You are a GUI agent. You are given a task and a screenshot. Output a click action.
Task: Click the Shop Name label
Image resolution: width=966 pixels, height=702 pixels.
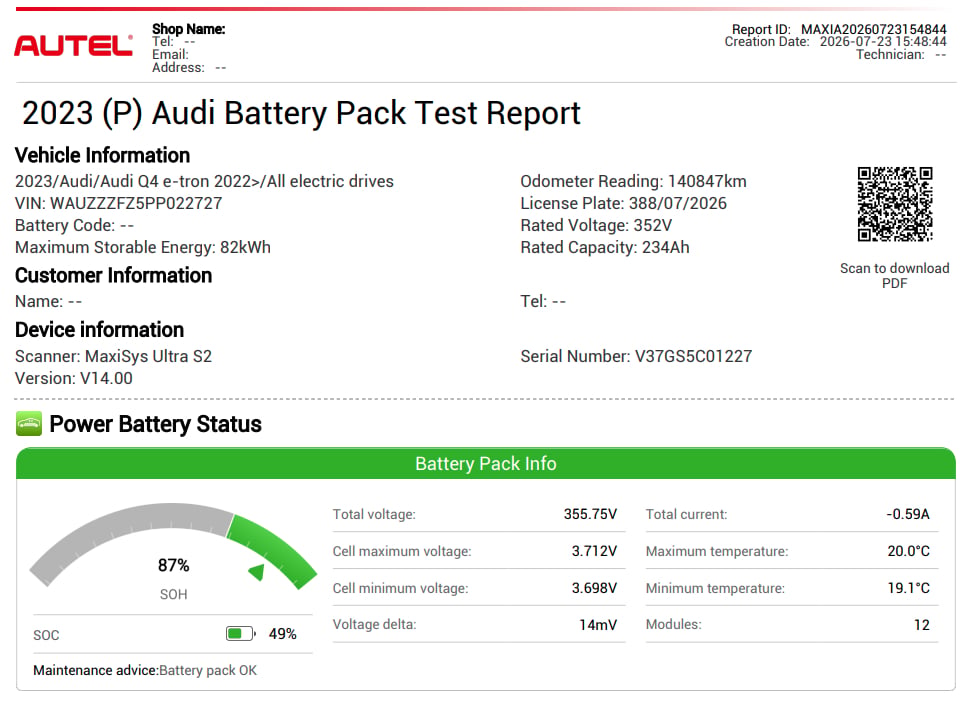pyautogui.click(x=189, y=29)
